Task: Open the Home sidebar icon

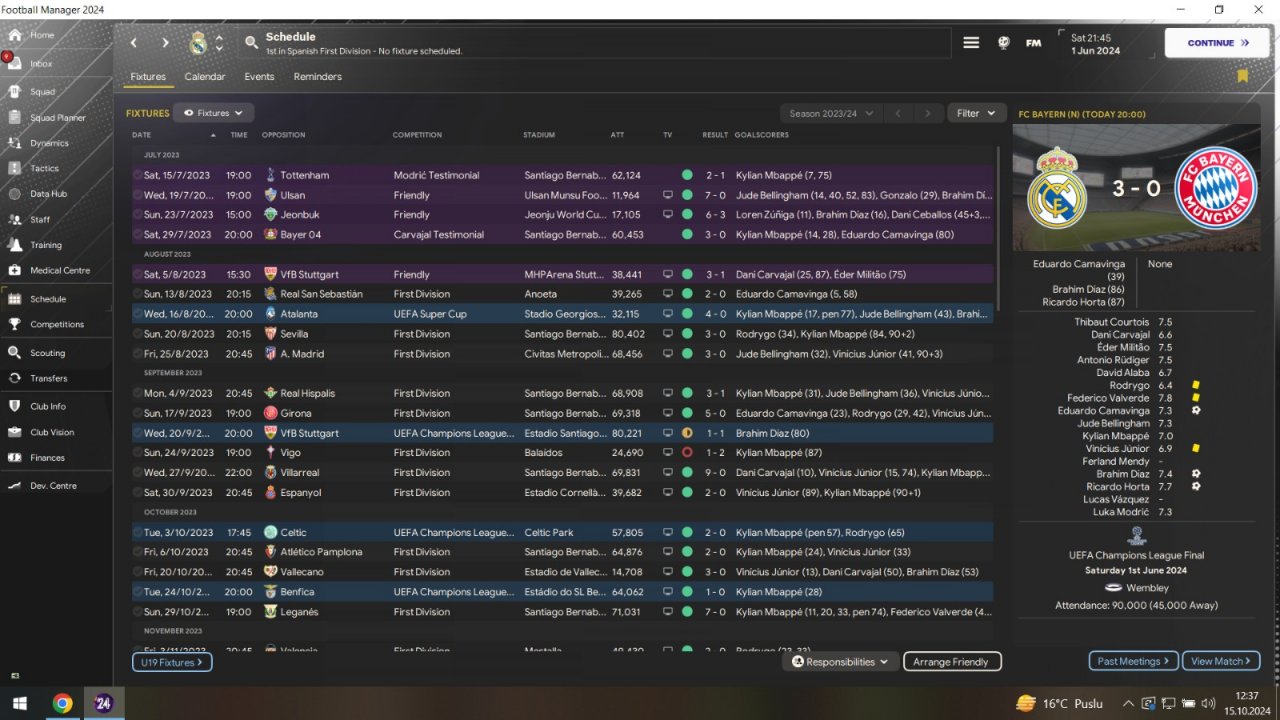Action: point(14,35)
